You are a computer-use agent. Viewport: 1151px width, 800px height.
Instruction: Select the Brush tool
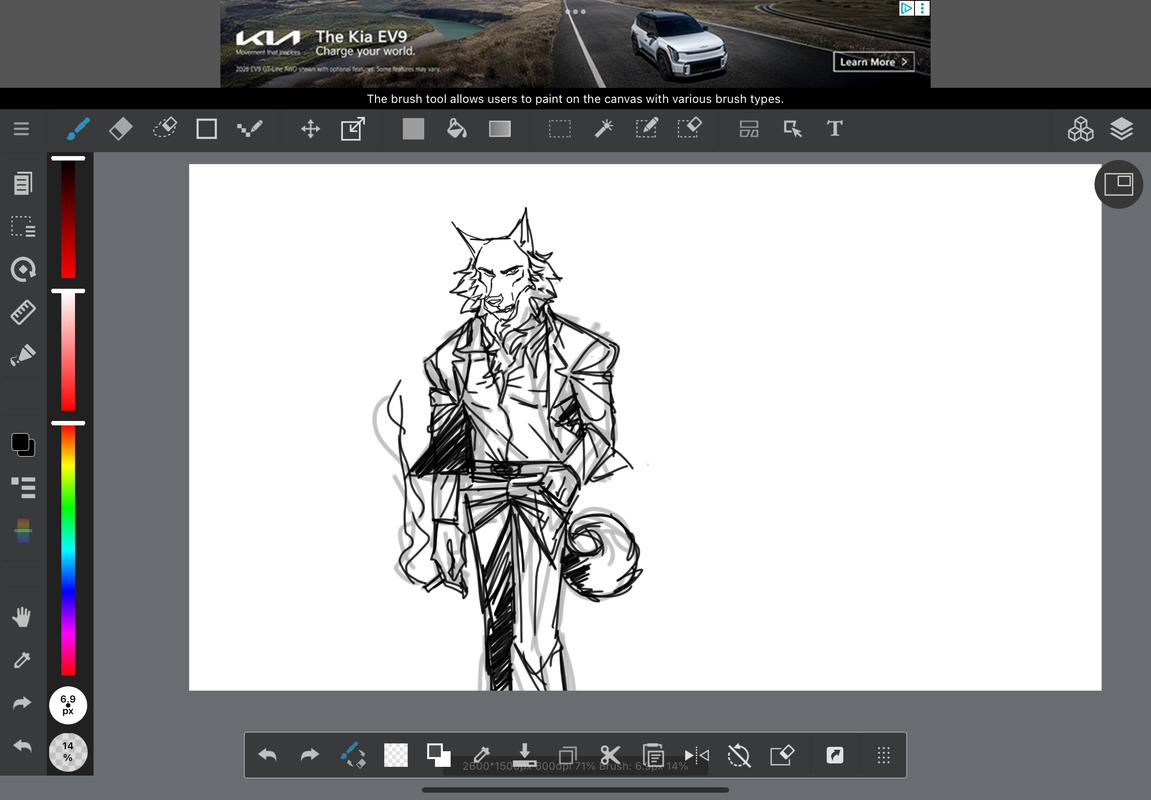tap(78, 129)
